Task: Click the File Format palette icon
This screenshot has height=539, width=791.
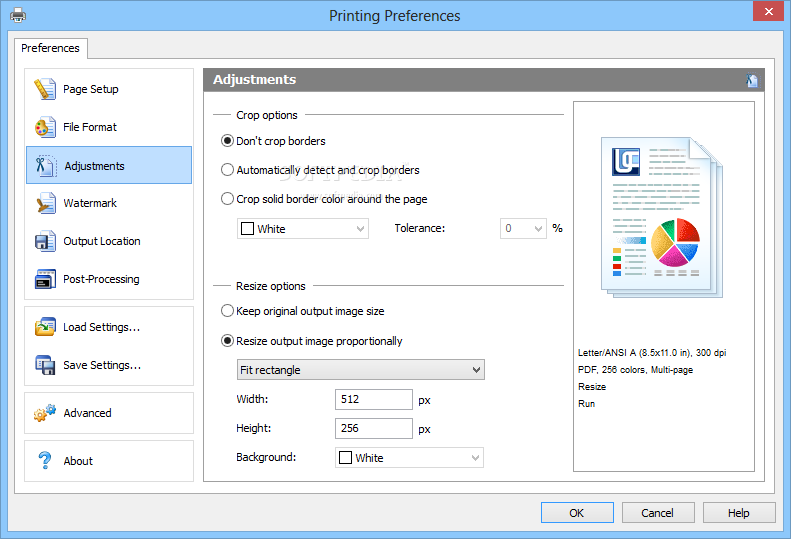Action: point(45,127)
